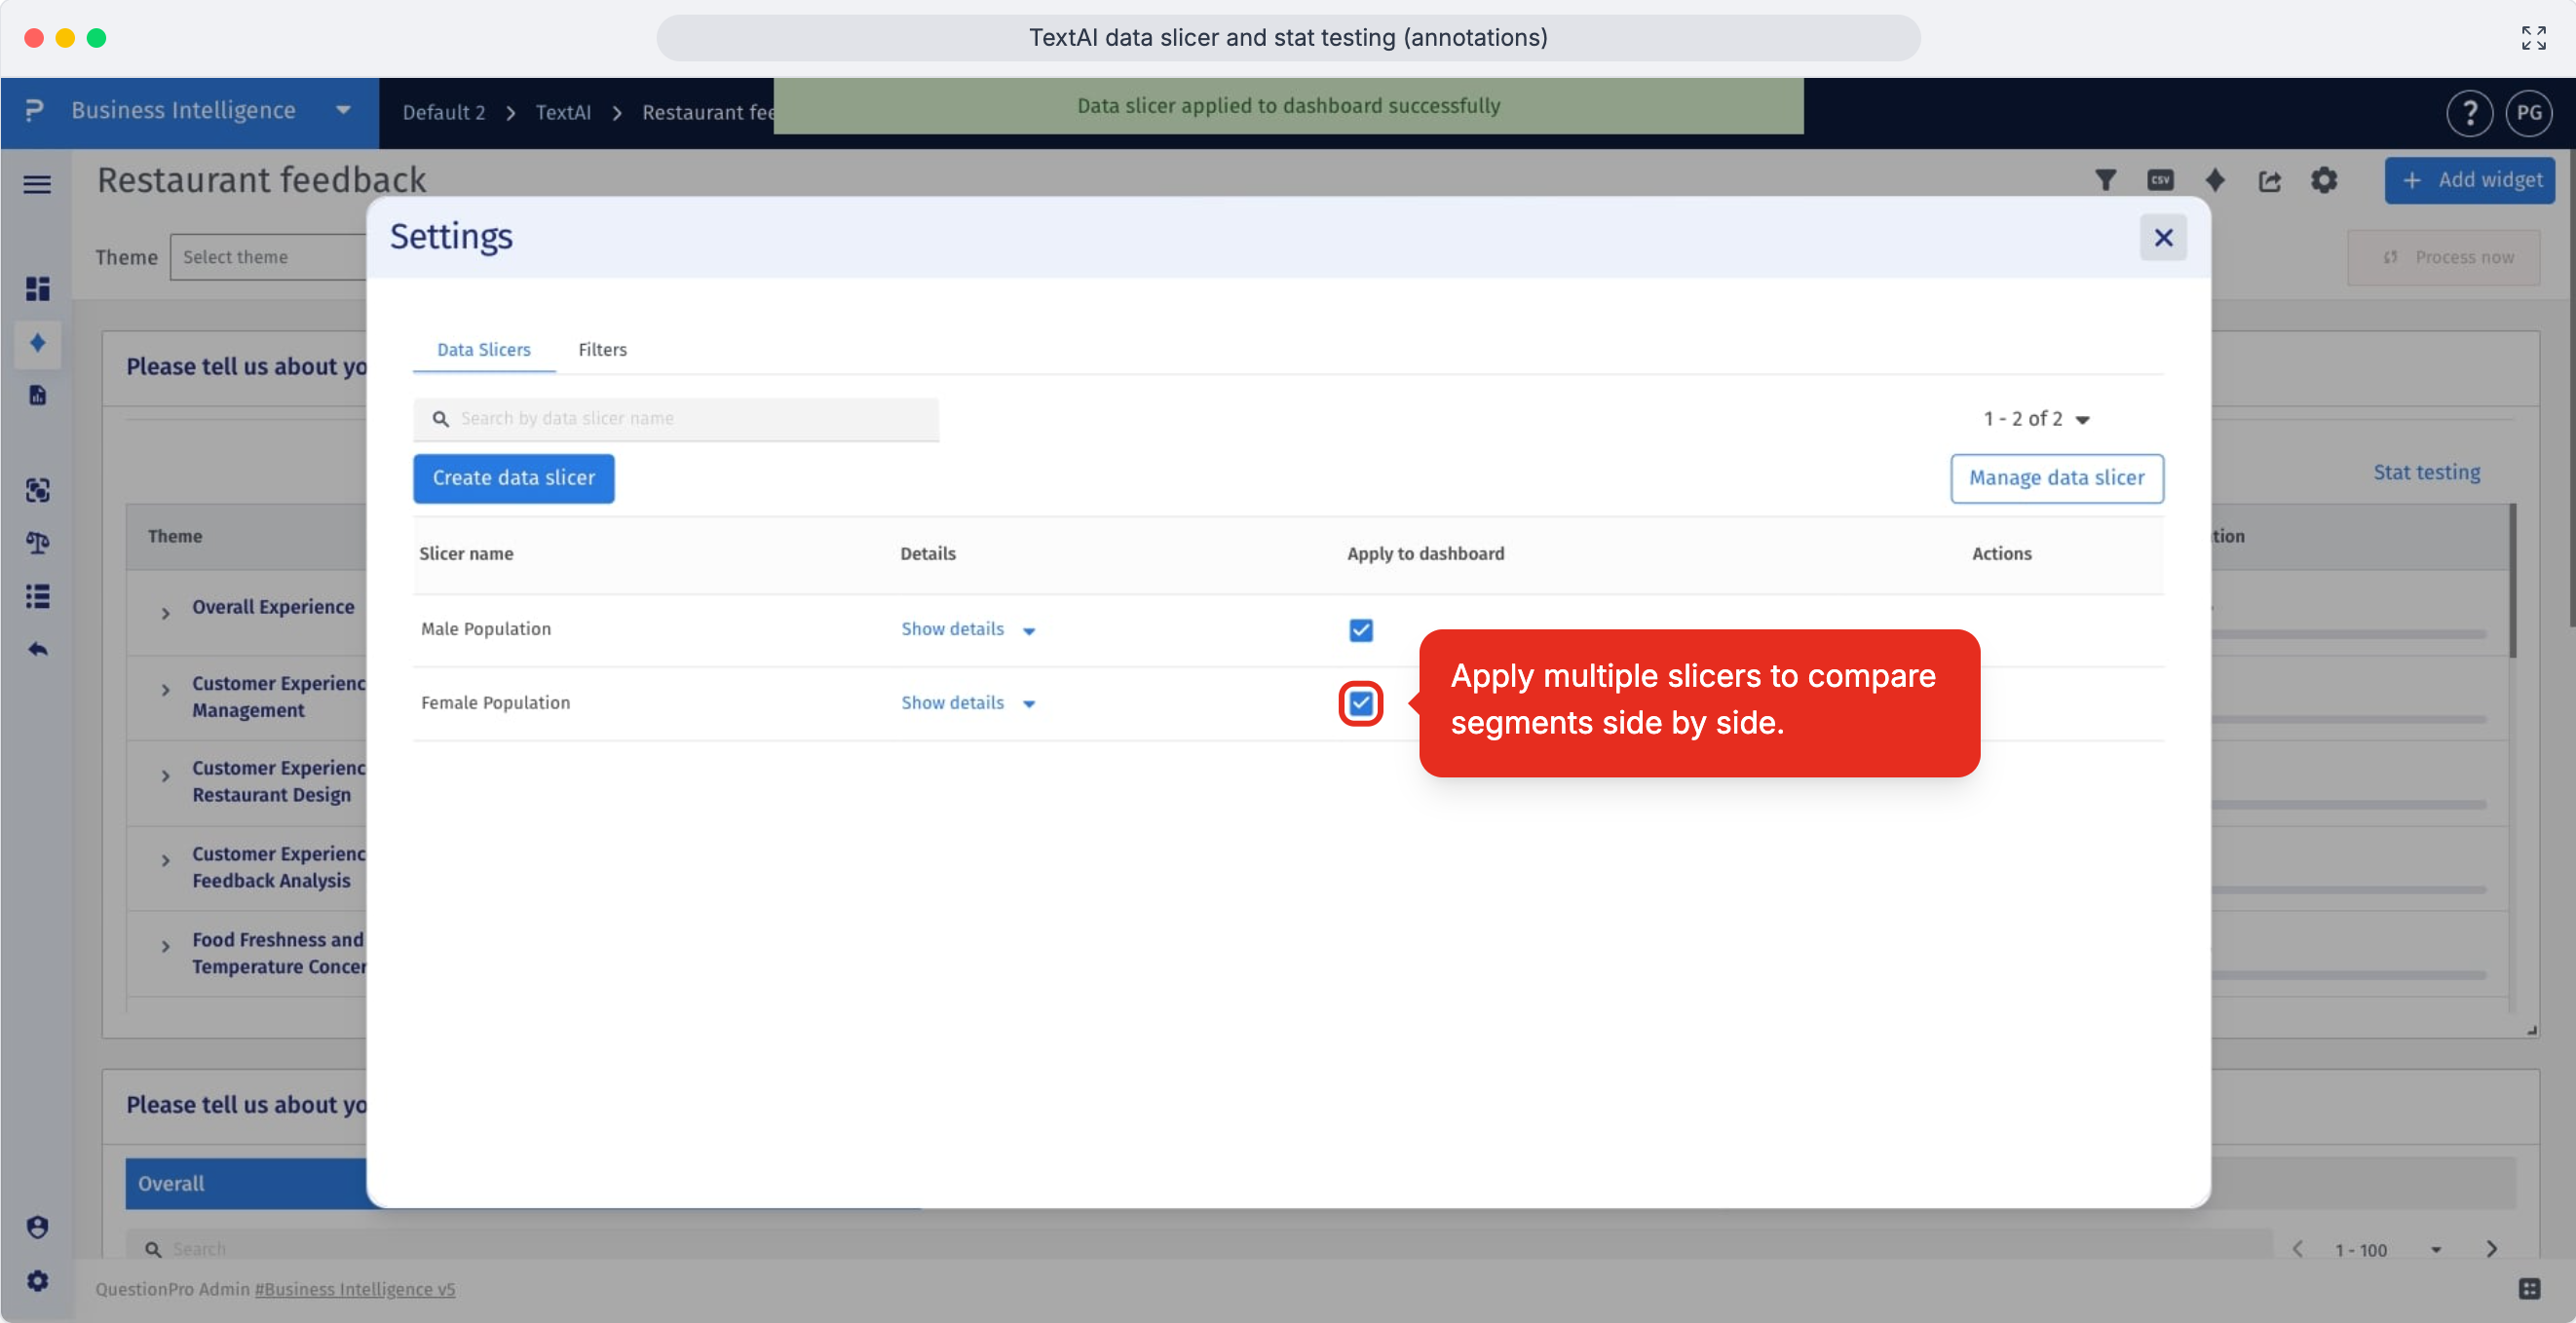Viewport: 2576px width, 1323px height.
Task: Open the PG user profile avatar
Action: tap(2529, 113)
